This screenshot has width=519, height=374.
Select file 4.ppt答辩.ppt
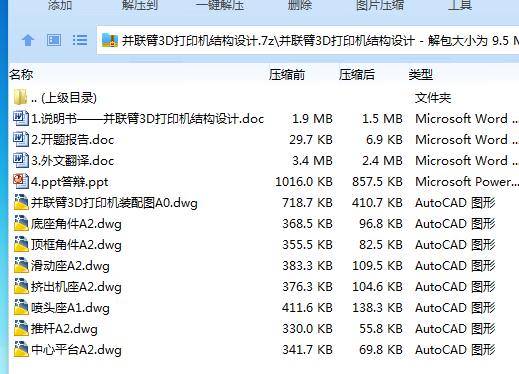point(70,182)
